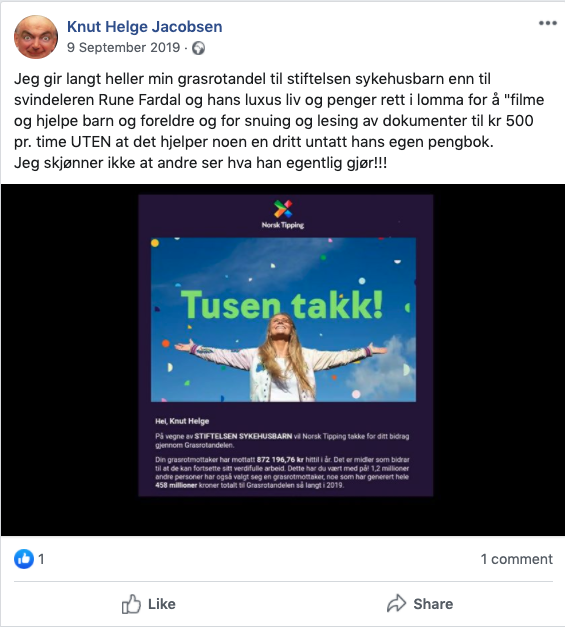Open the 9 September 2019 timestamp
The image size is (565, 627).
124,48
